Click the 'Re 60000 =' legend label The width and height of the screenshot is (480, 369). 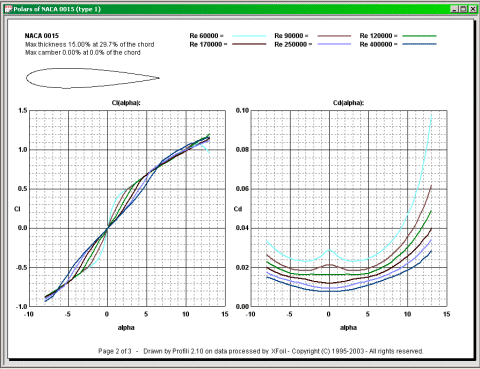[206, 36]
